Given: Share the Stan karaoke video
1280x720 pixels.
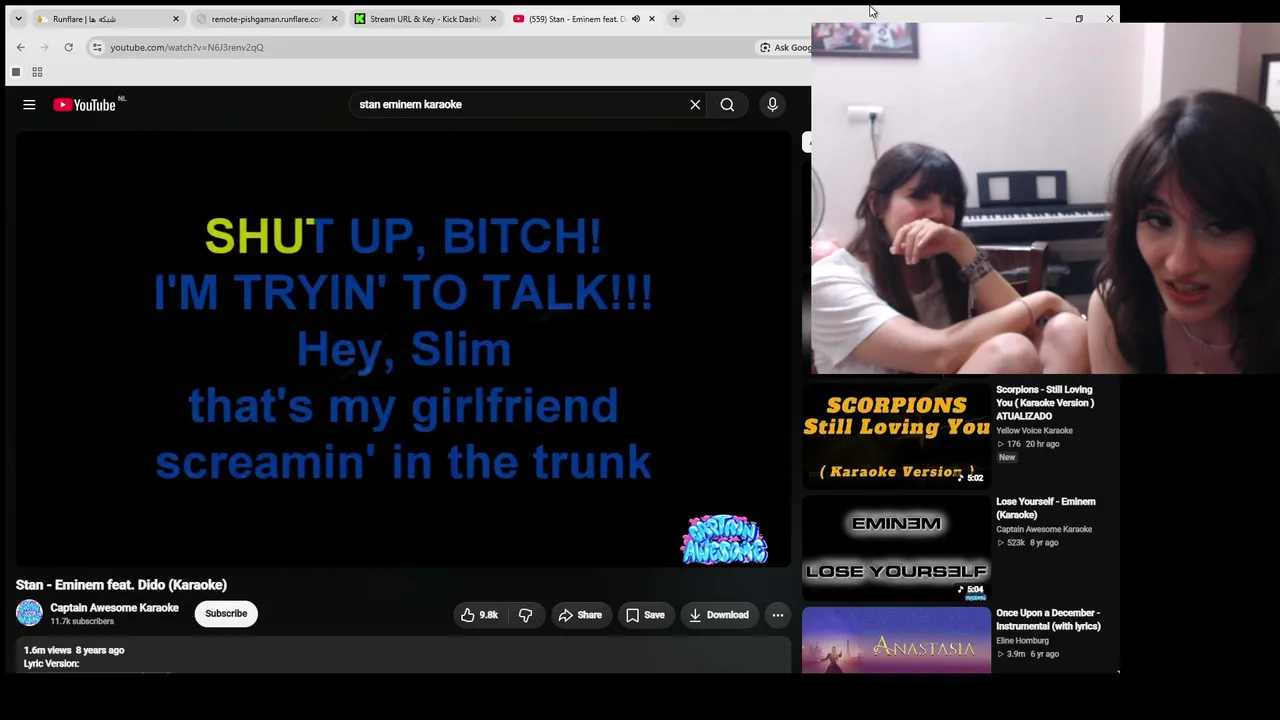Looking at the screenshot, I should [x=580, y=615].
